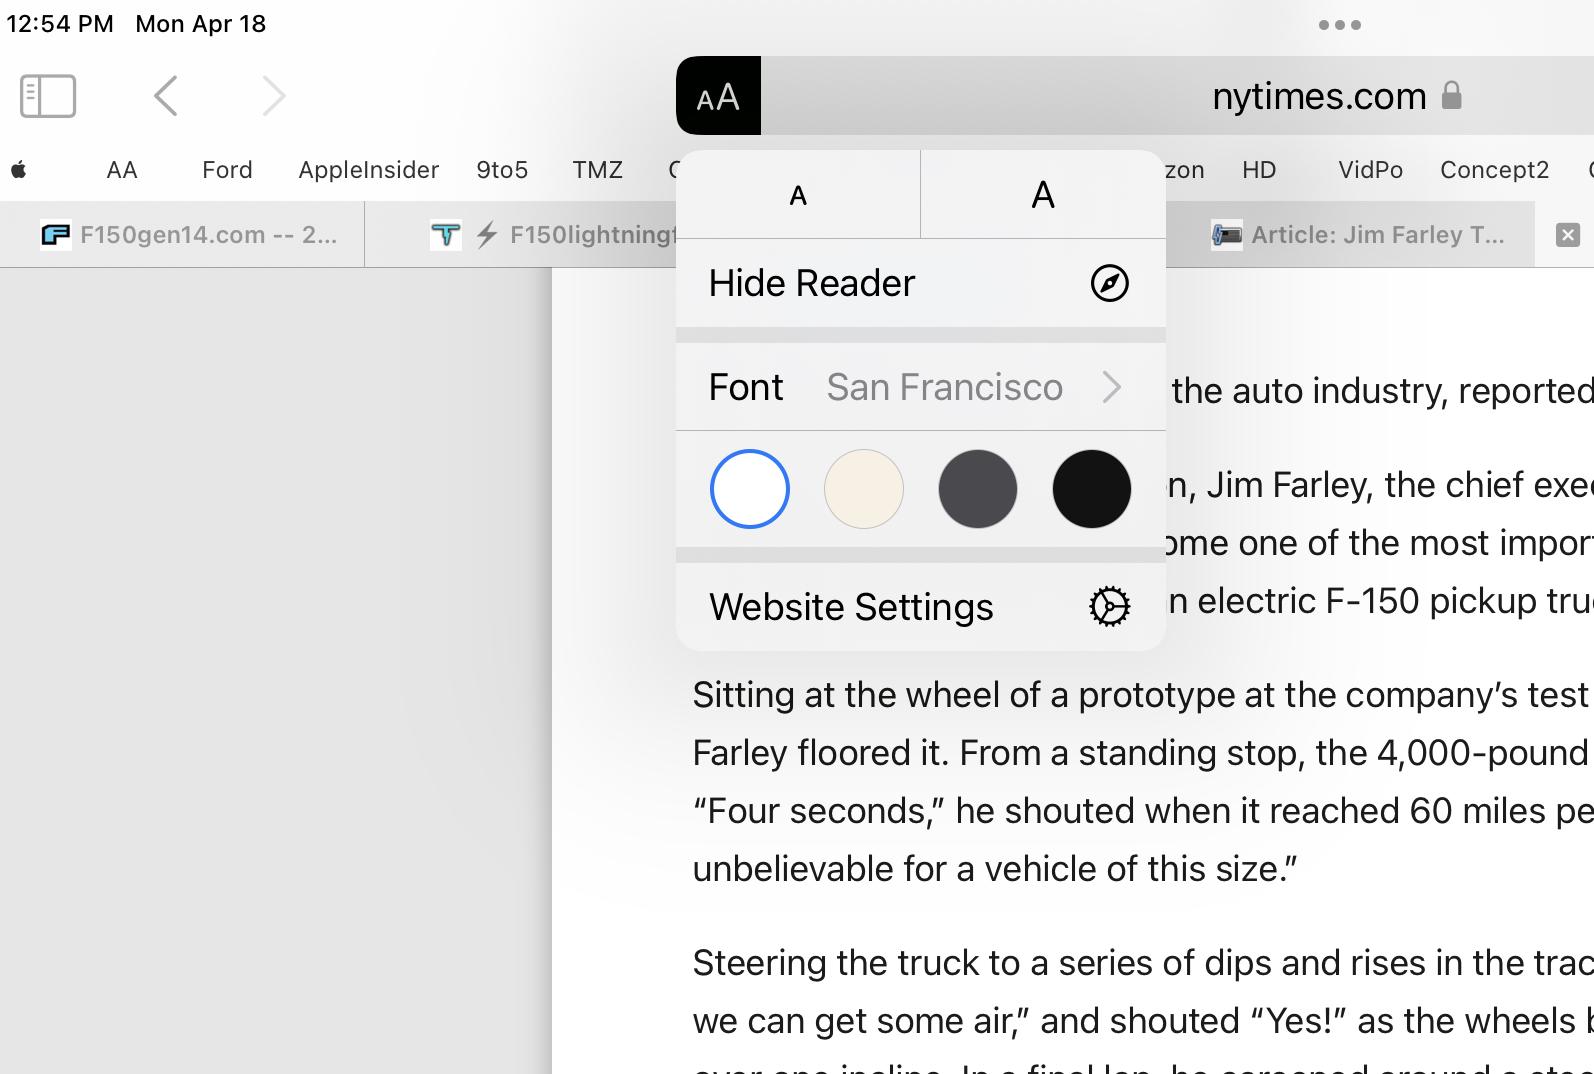Open the HD bookmark

tap(1259, 170)
